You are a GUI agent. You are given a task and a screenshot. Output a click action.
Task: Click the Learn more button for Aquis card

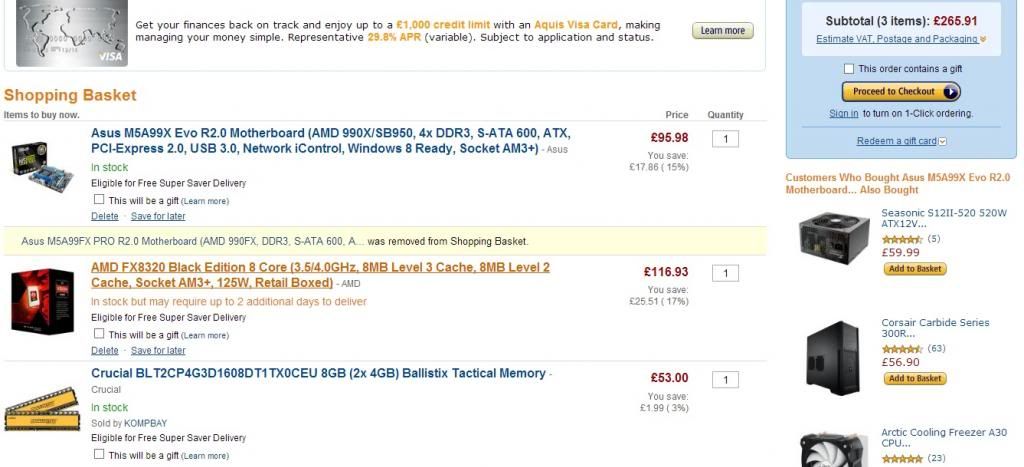(722, 31)
